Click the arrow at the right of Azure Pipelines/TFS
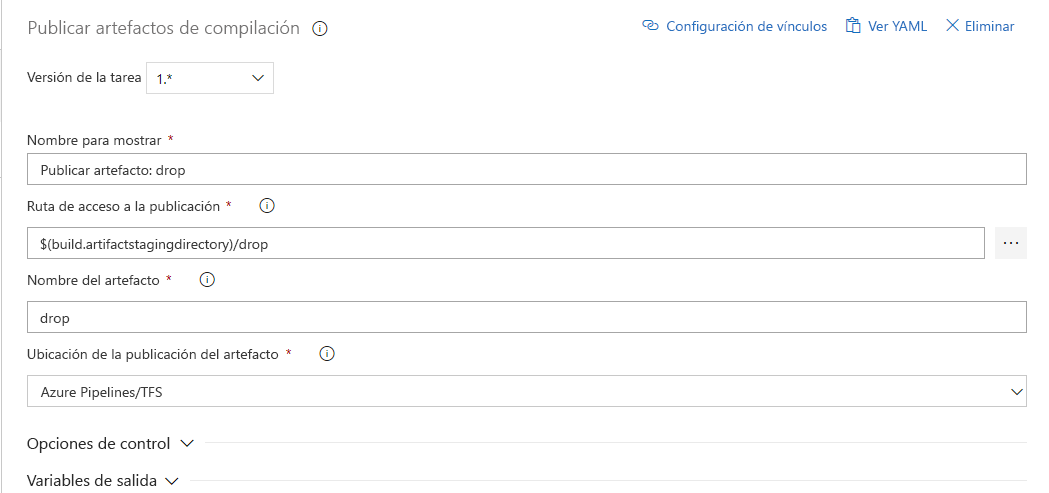Screen dimensions: 1049x493 coord(1017,391)
